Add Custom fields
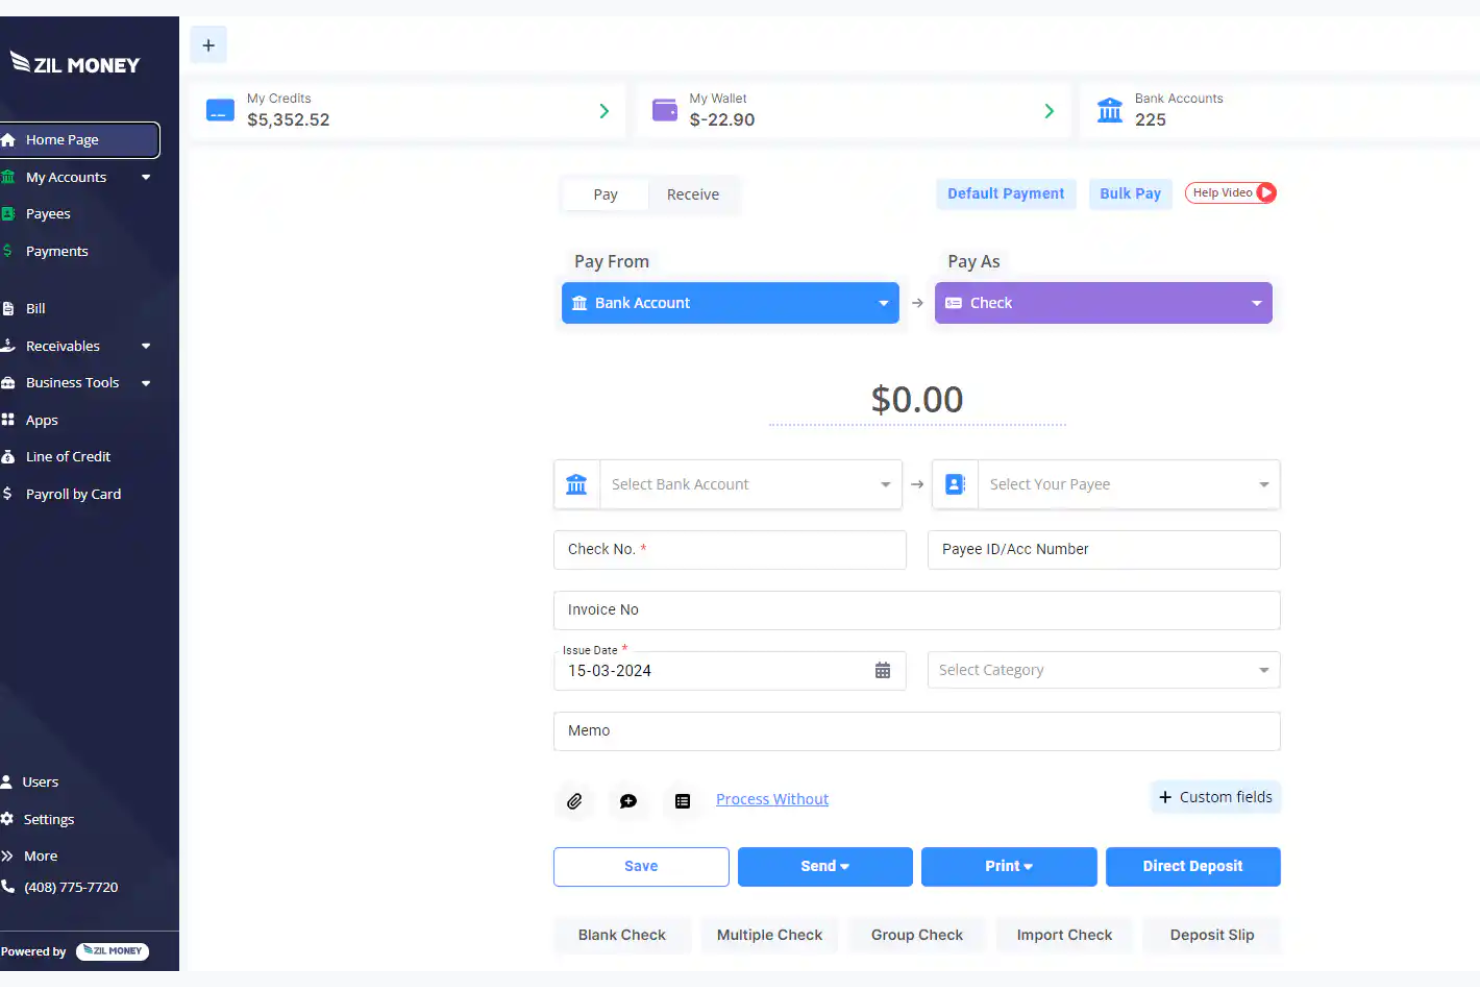 (x=1215, y=797)
